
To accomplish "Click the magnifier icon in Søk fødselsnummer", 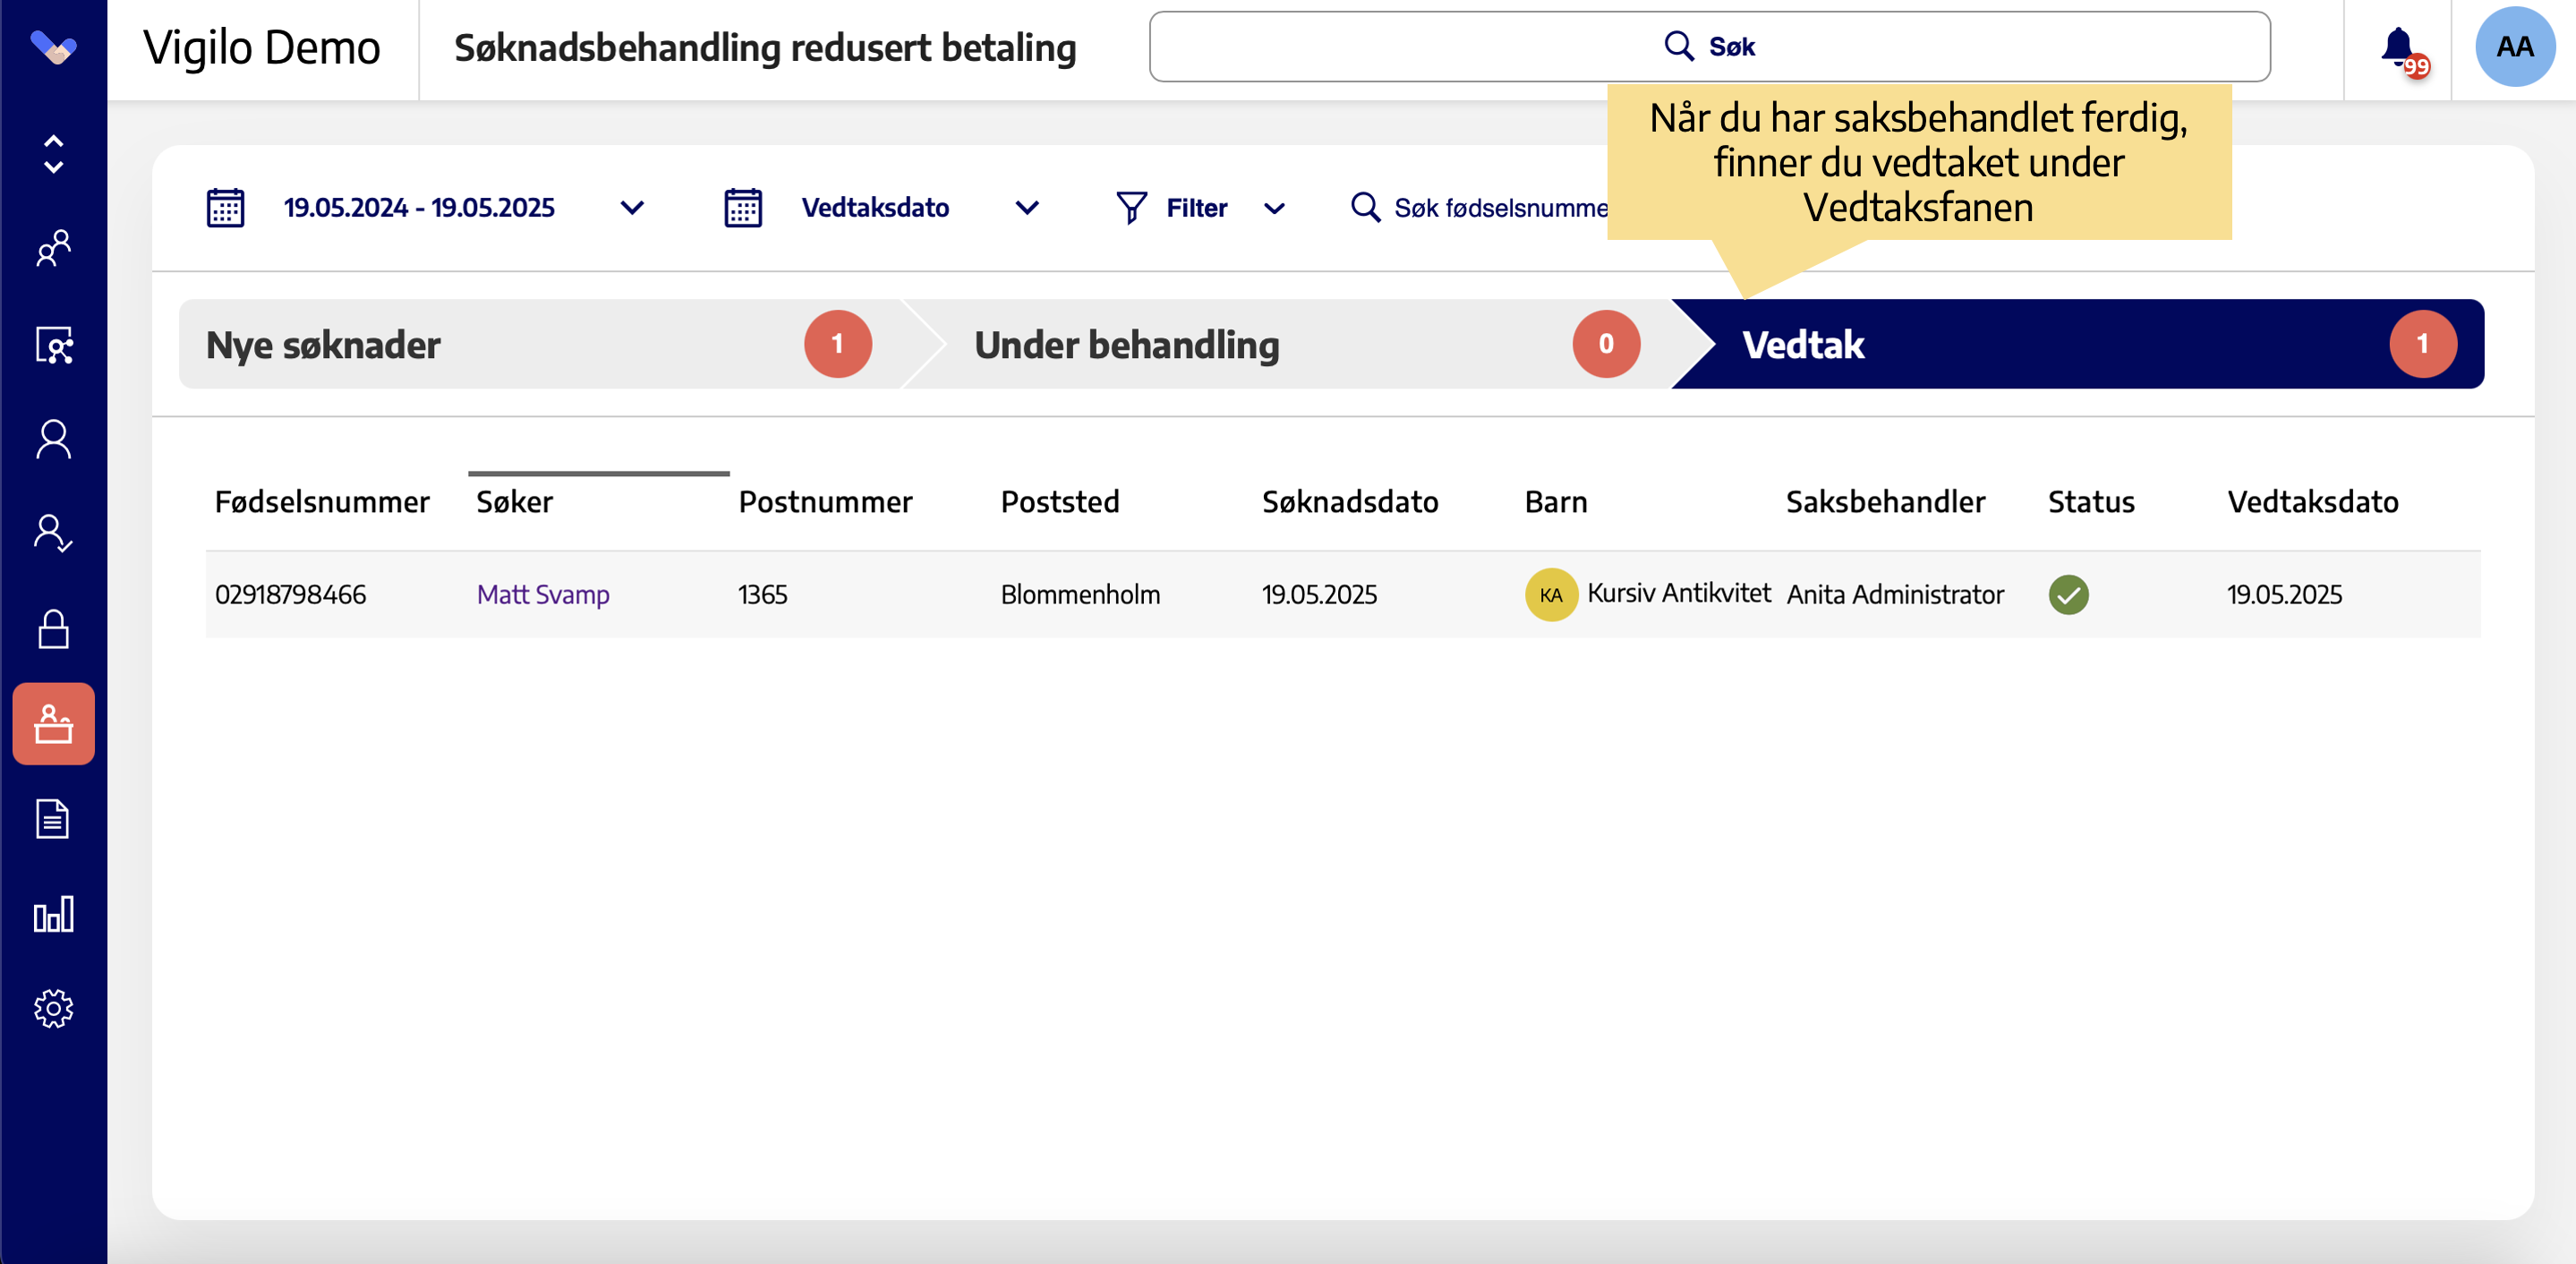I will [x=1365, y=208].
